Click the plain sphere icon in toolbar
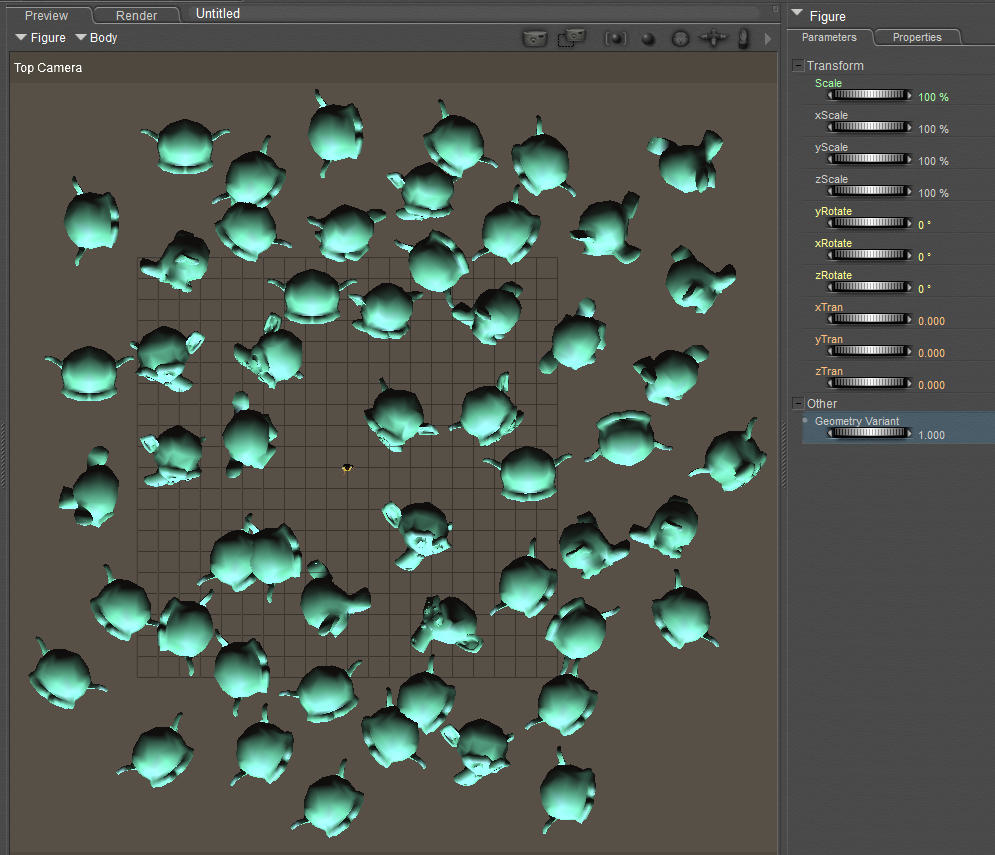The width and height of the screenshot is (995, 855). [648, 39]
